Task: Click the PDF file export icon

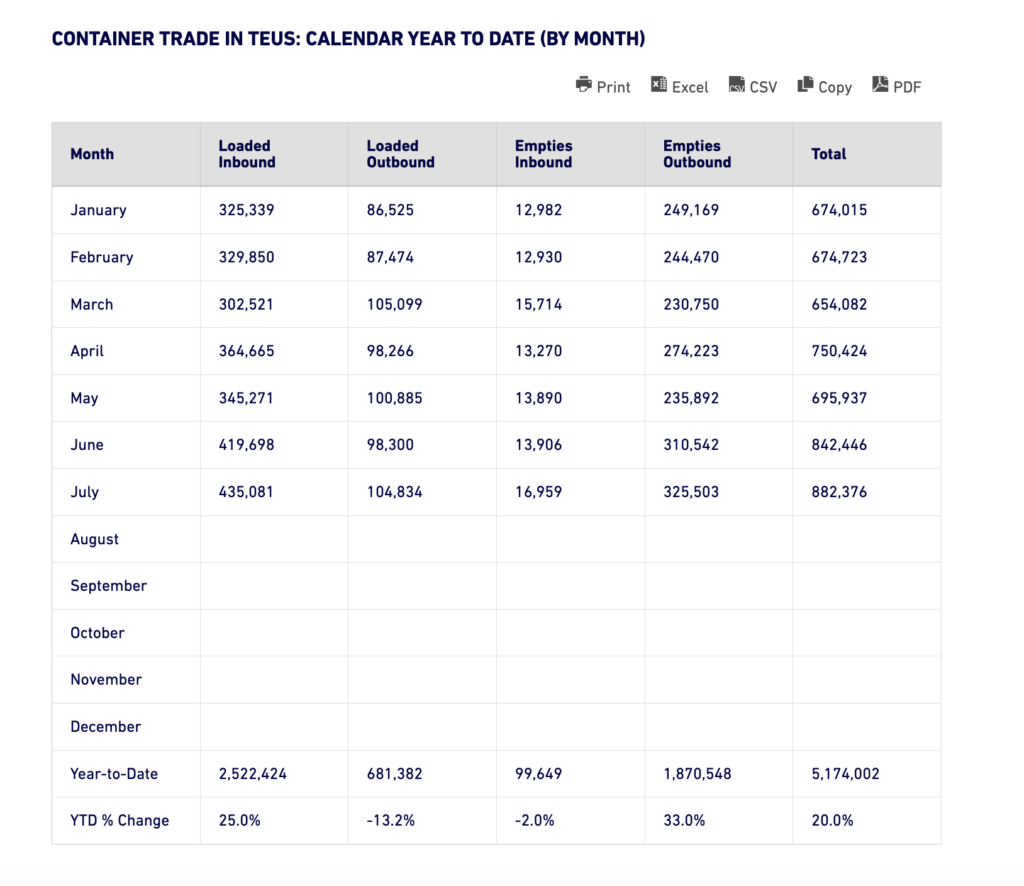Action: pos(880,85)
